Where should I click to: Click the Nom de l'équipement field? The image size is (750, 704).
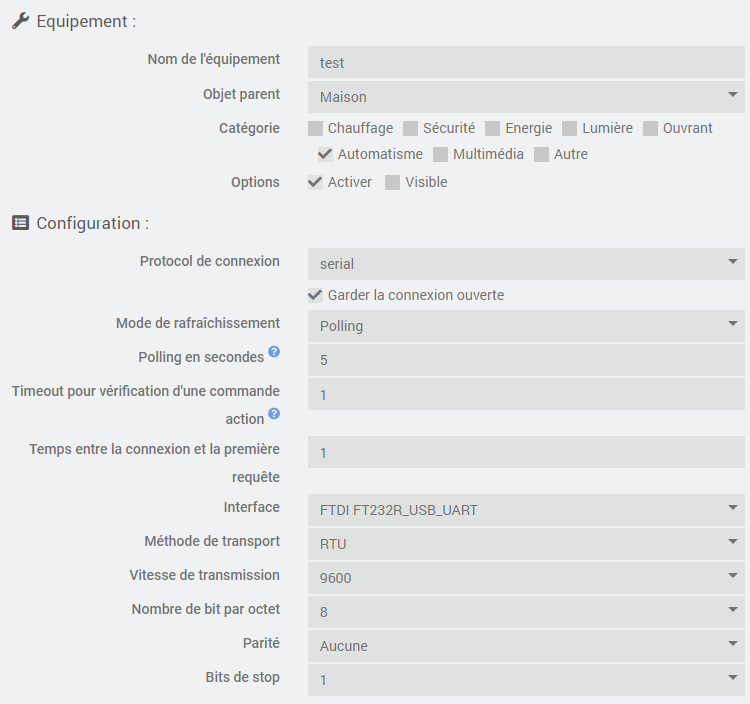click(526, 62)
